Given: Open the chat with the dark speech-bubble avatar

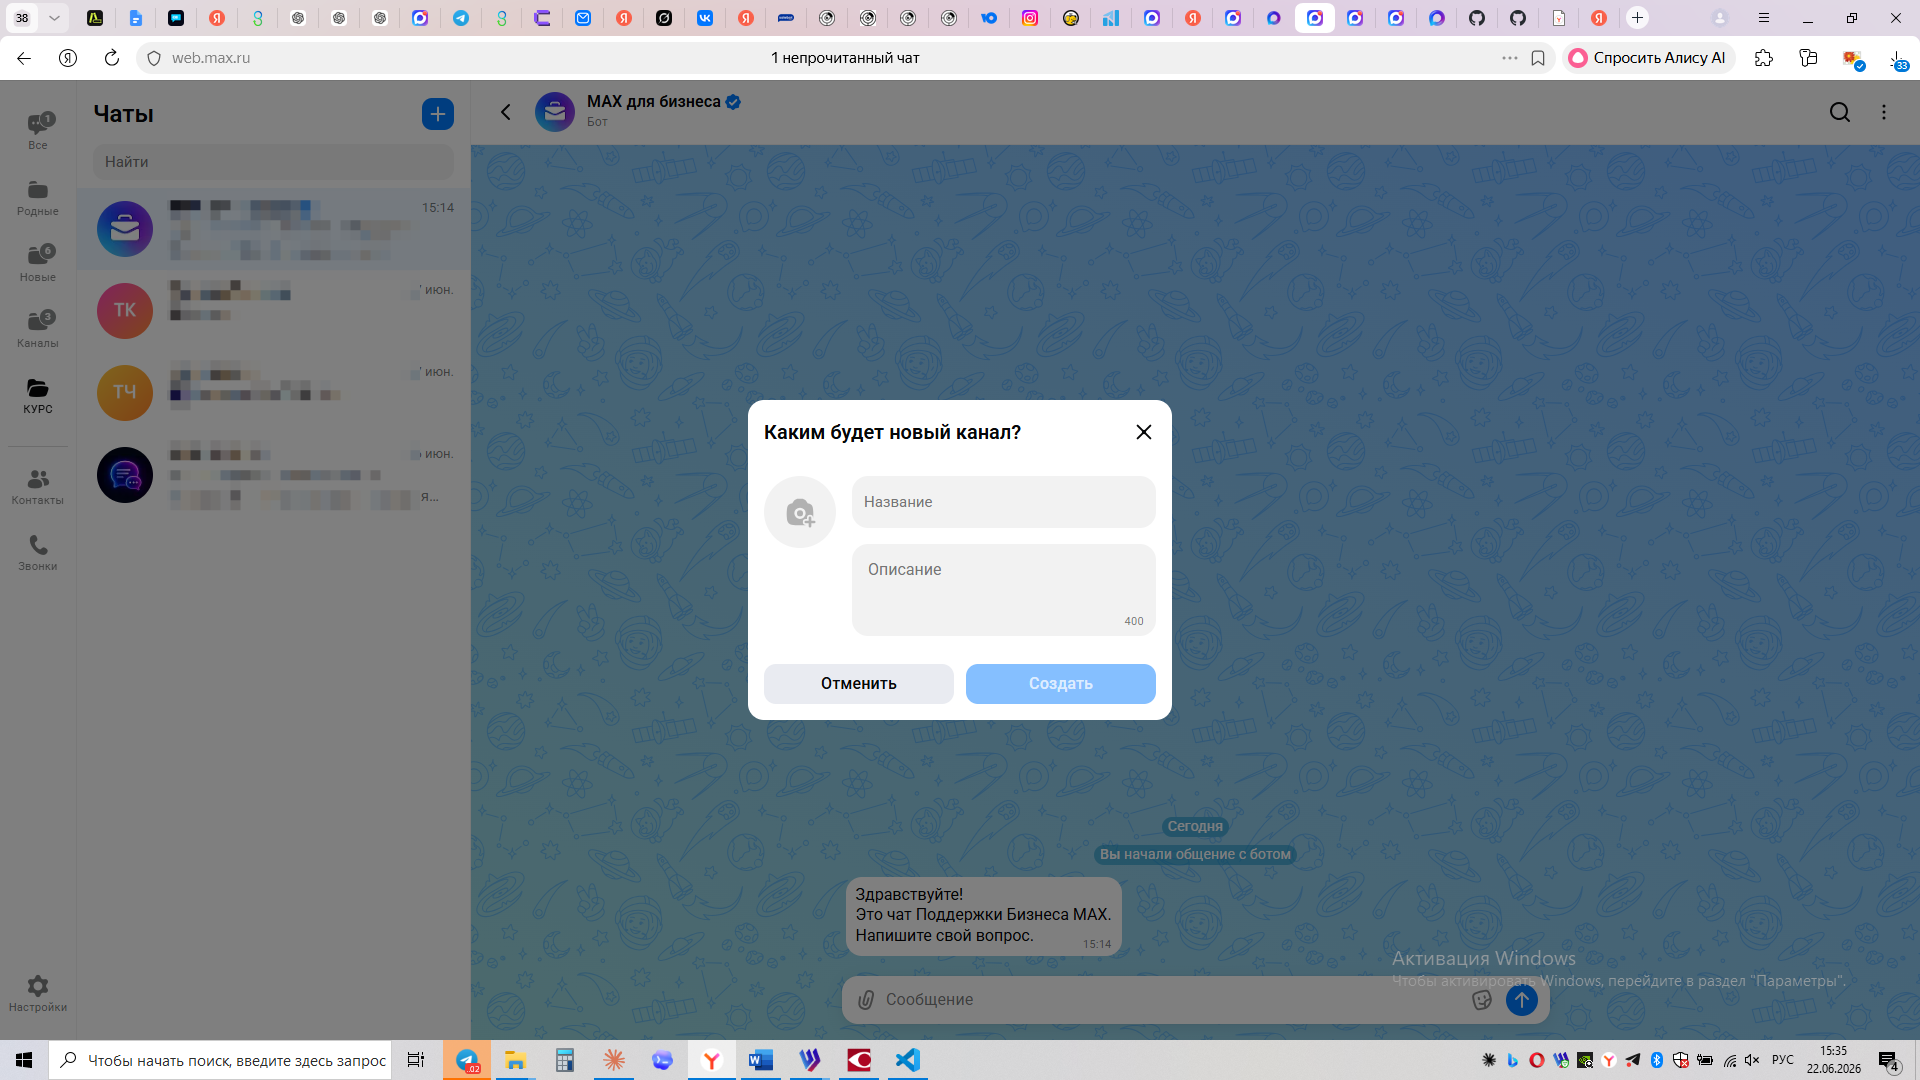Looking at the screenshot, I should coord(273,475).
